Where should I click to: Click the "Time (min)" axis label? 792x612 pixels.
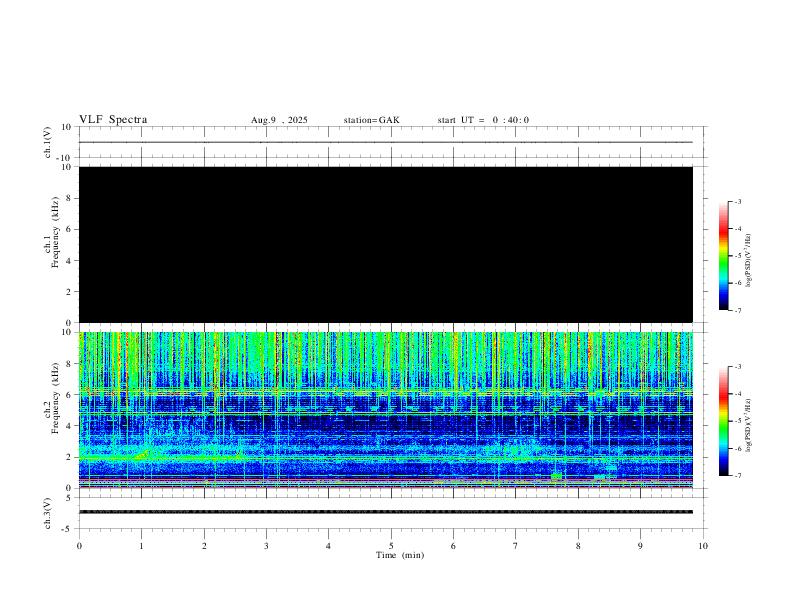click(x=400, y=555)
